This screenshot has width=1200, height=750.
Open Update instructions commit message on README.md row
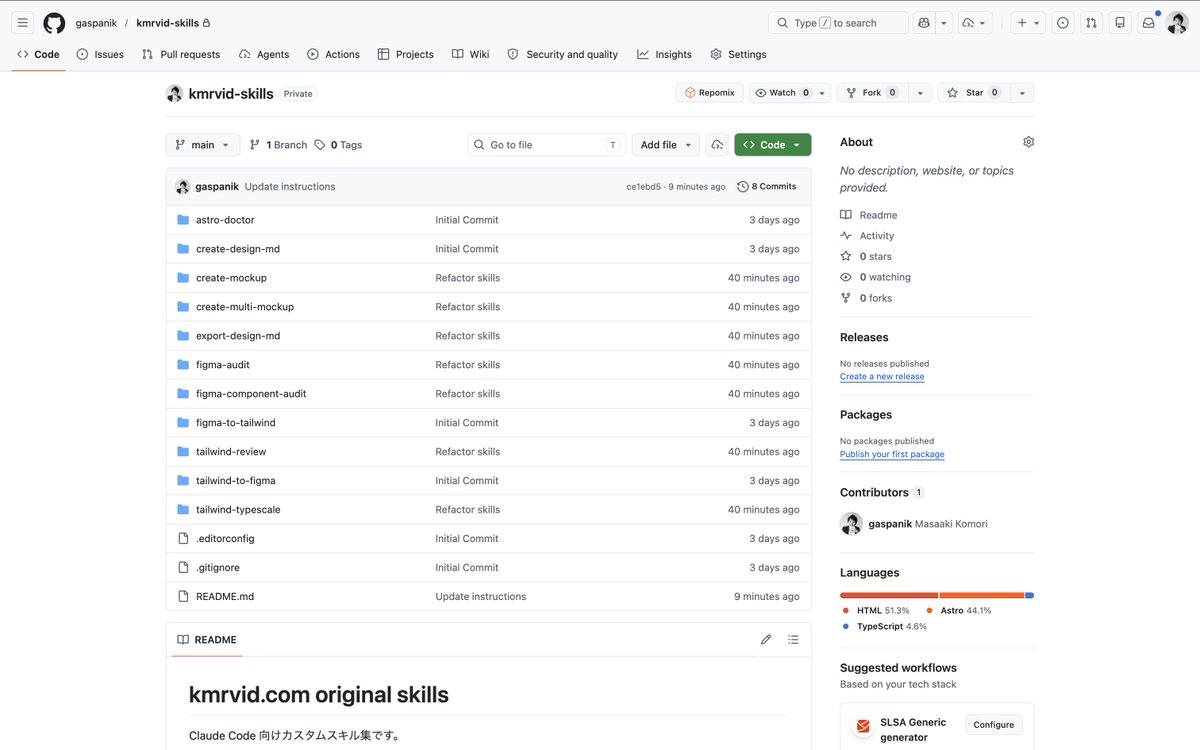click(x=480, y=597)
